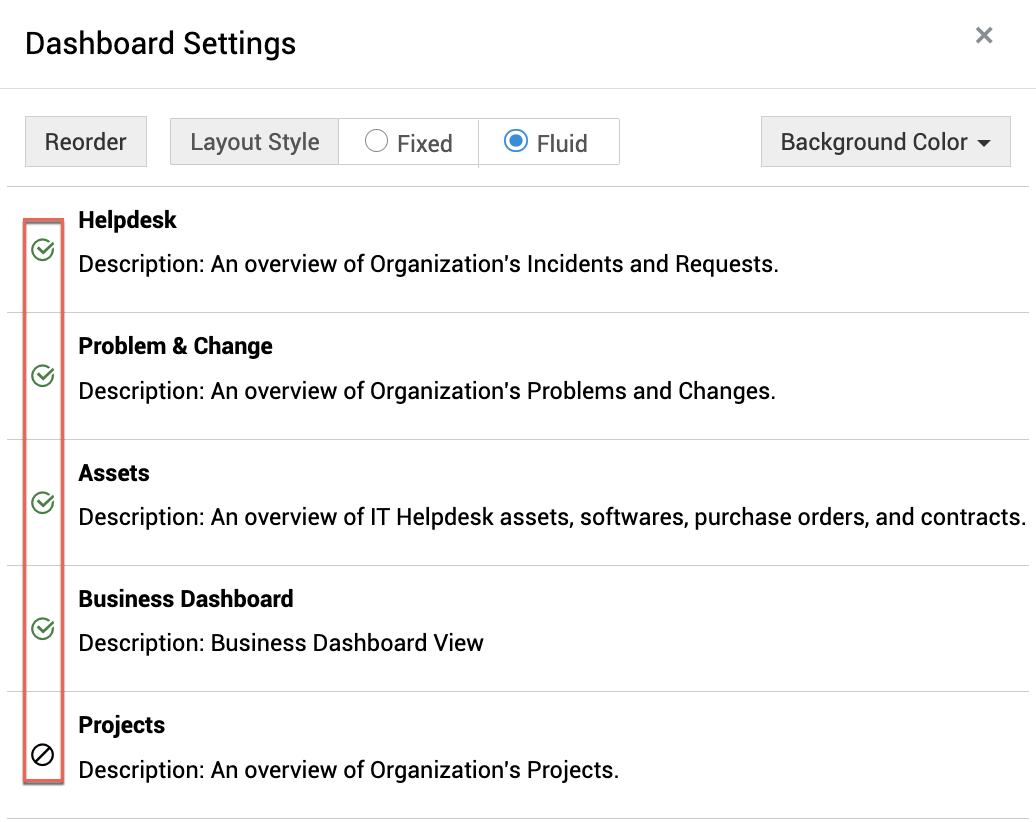Image resolution: width=1036 pixels, height=822 pixels.
Task: Click the Assets dashboard title
Action: click(114, 473)
